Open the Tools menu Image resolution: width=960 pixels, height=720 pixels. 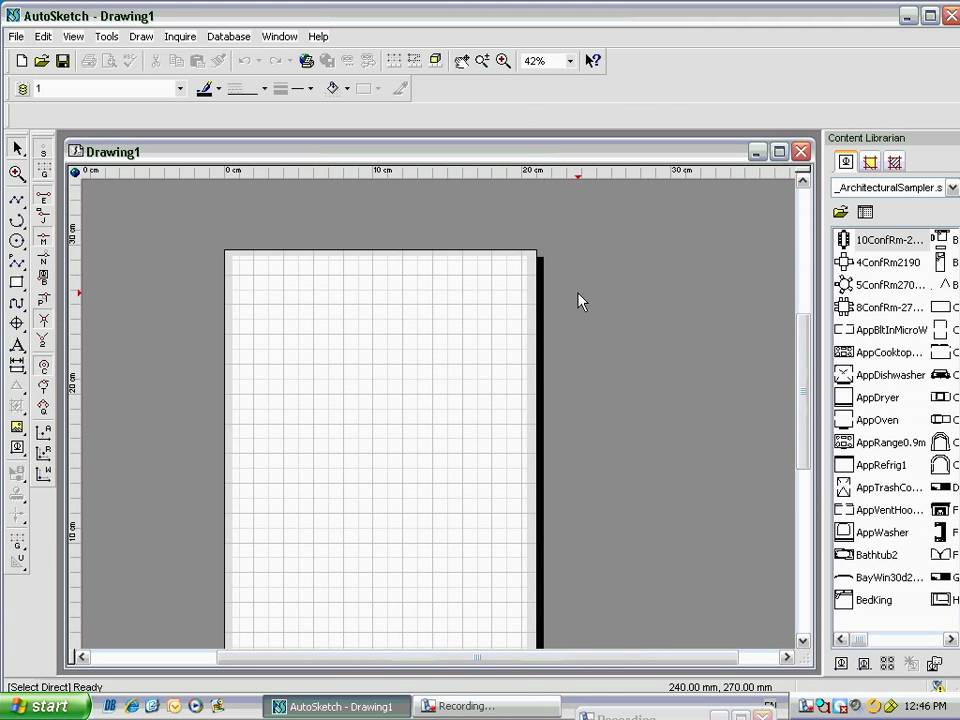point(107,37)
